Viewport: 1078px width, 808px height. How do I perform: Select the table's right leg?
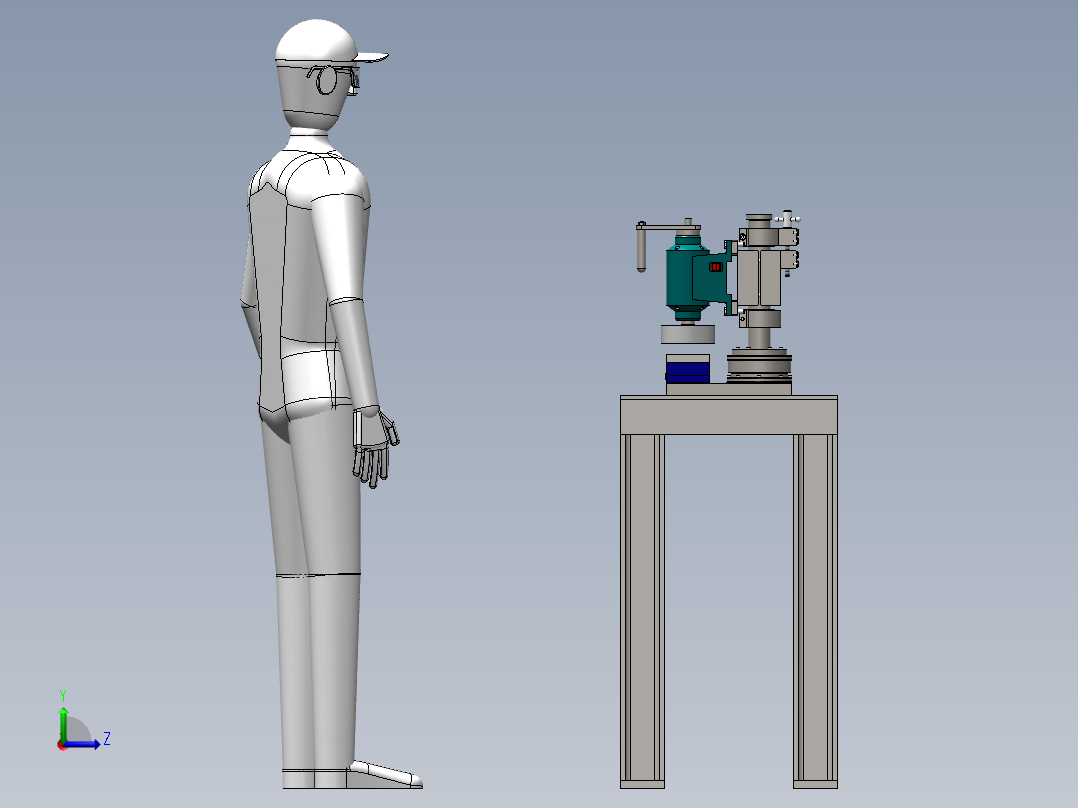[x=815, y=611]
